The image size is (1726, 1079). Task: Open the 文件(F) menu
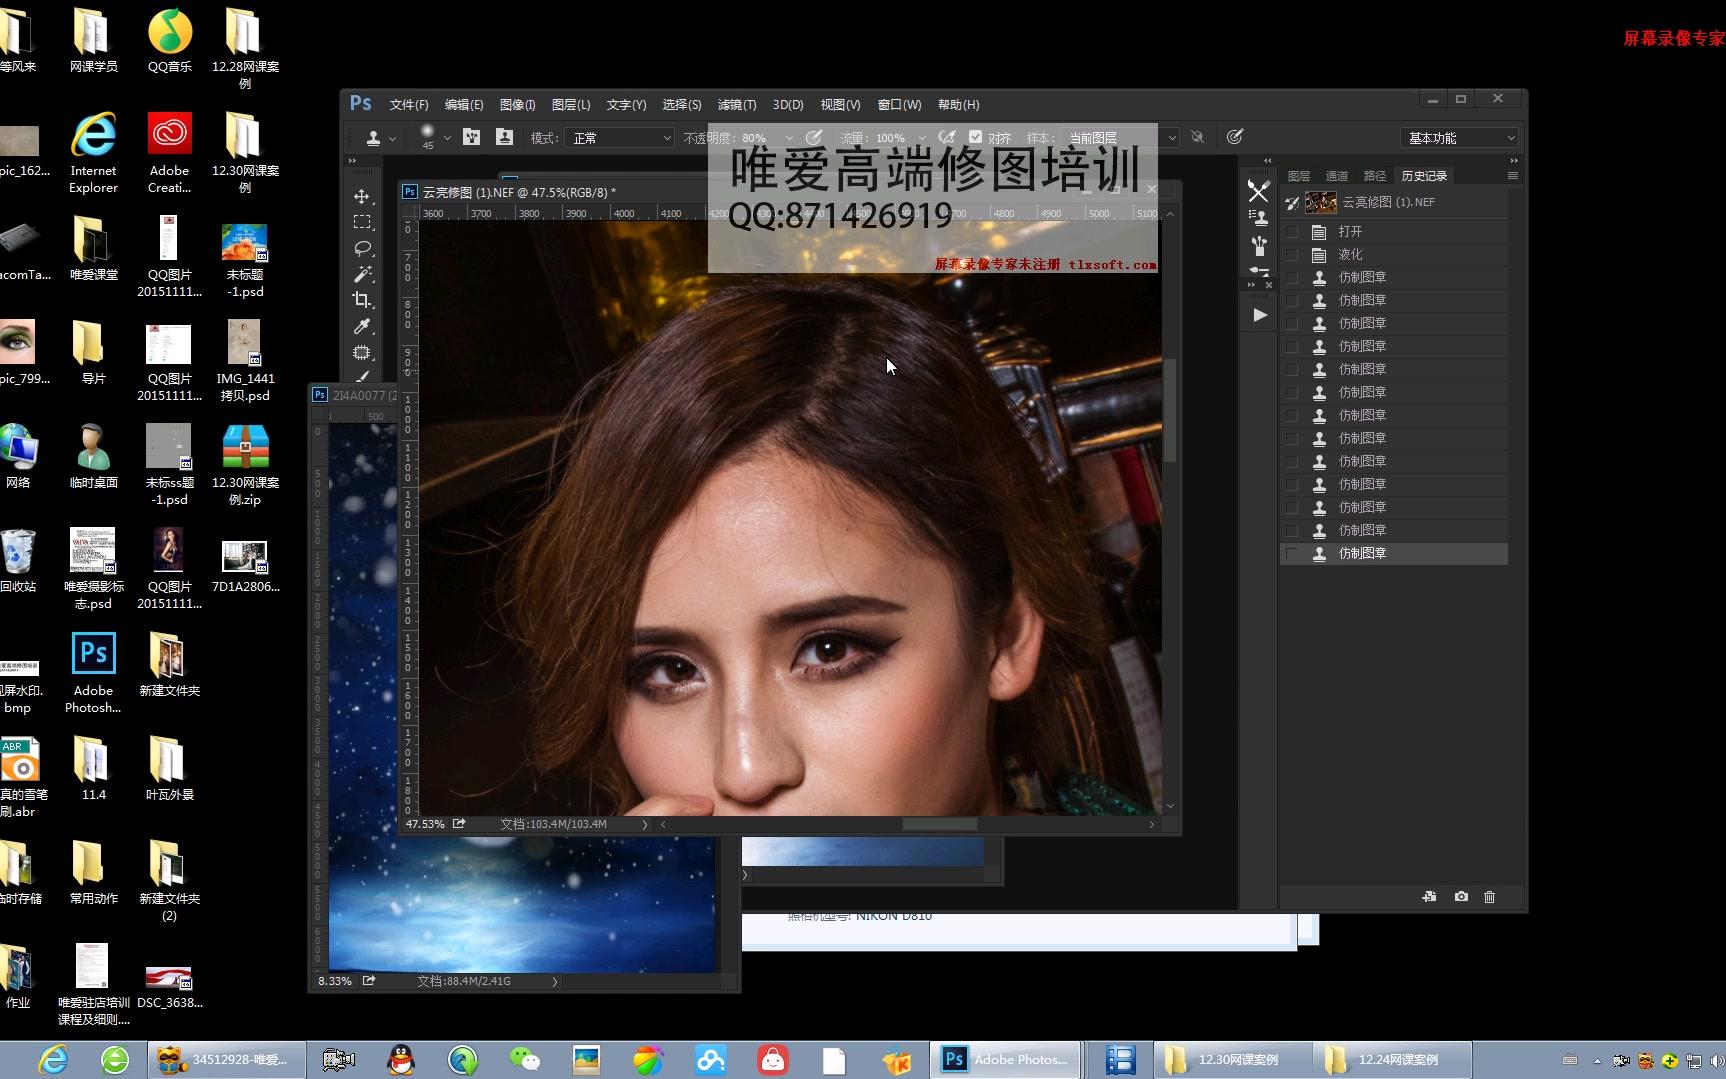pyautogui.click(x=409, y=105)
